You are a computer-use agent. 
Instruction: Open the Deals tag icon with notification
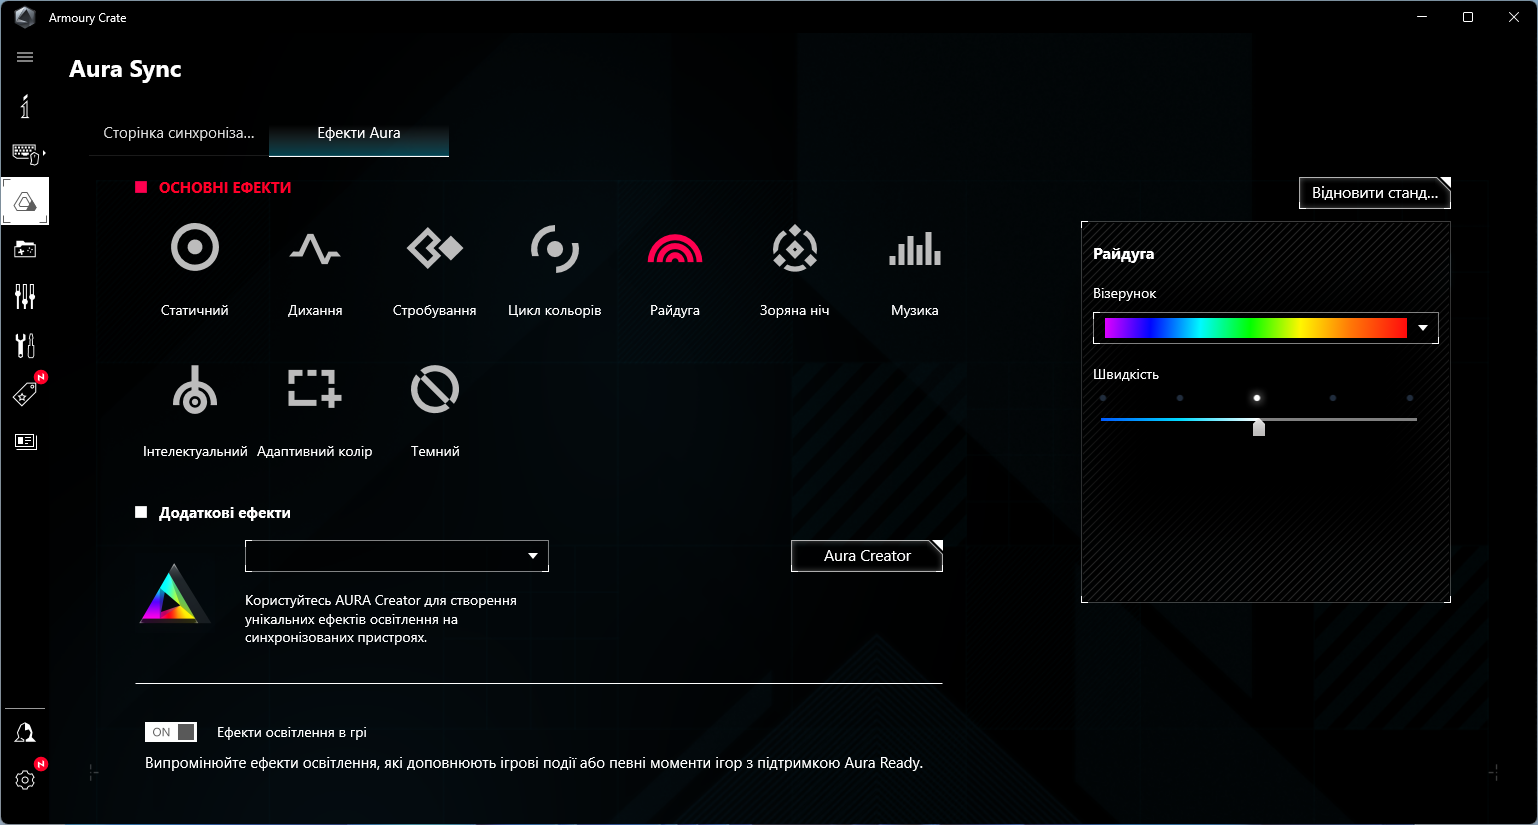pos(25,393)
